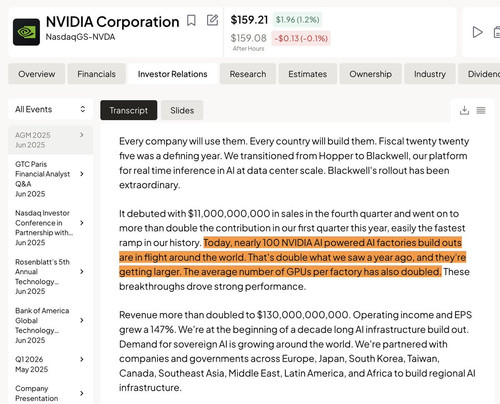The height and width of the screenshot is (404, 500).
Task: Click the edit note pencil icon
Action: tap(212, 20)
